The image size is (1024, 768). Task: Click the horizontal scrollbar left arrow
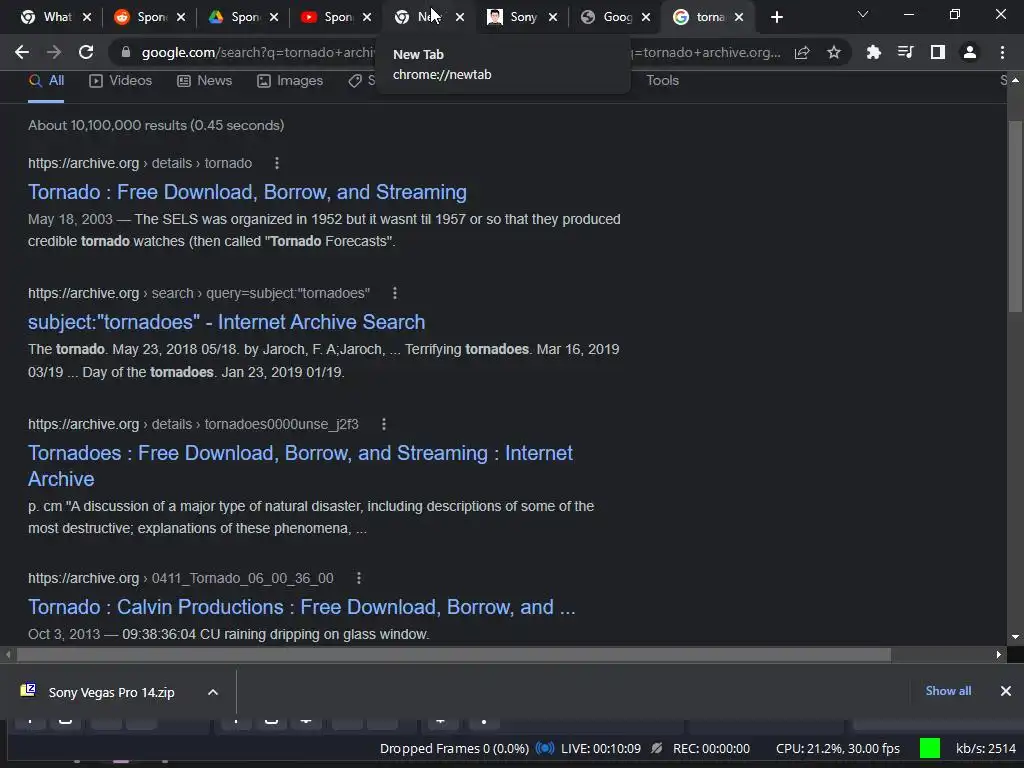8,654
